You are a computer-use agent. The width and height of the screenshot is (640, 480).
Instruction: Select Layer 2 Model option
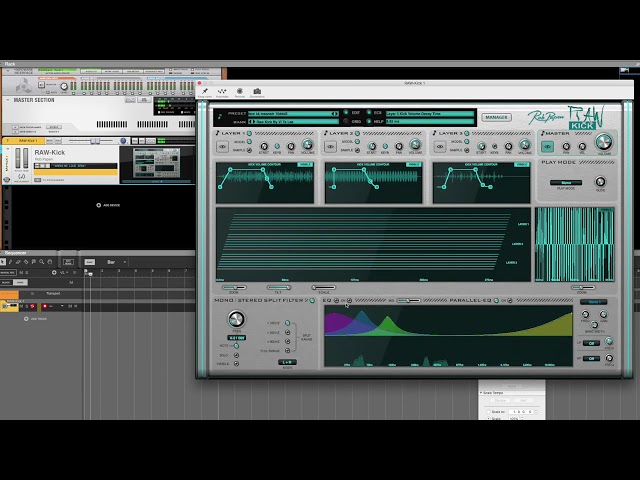pos(358,142)
